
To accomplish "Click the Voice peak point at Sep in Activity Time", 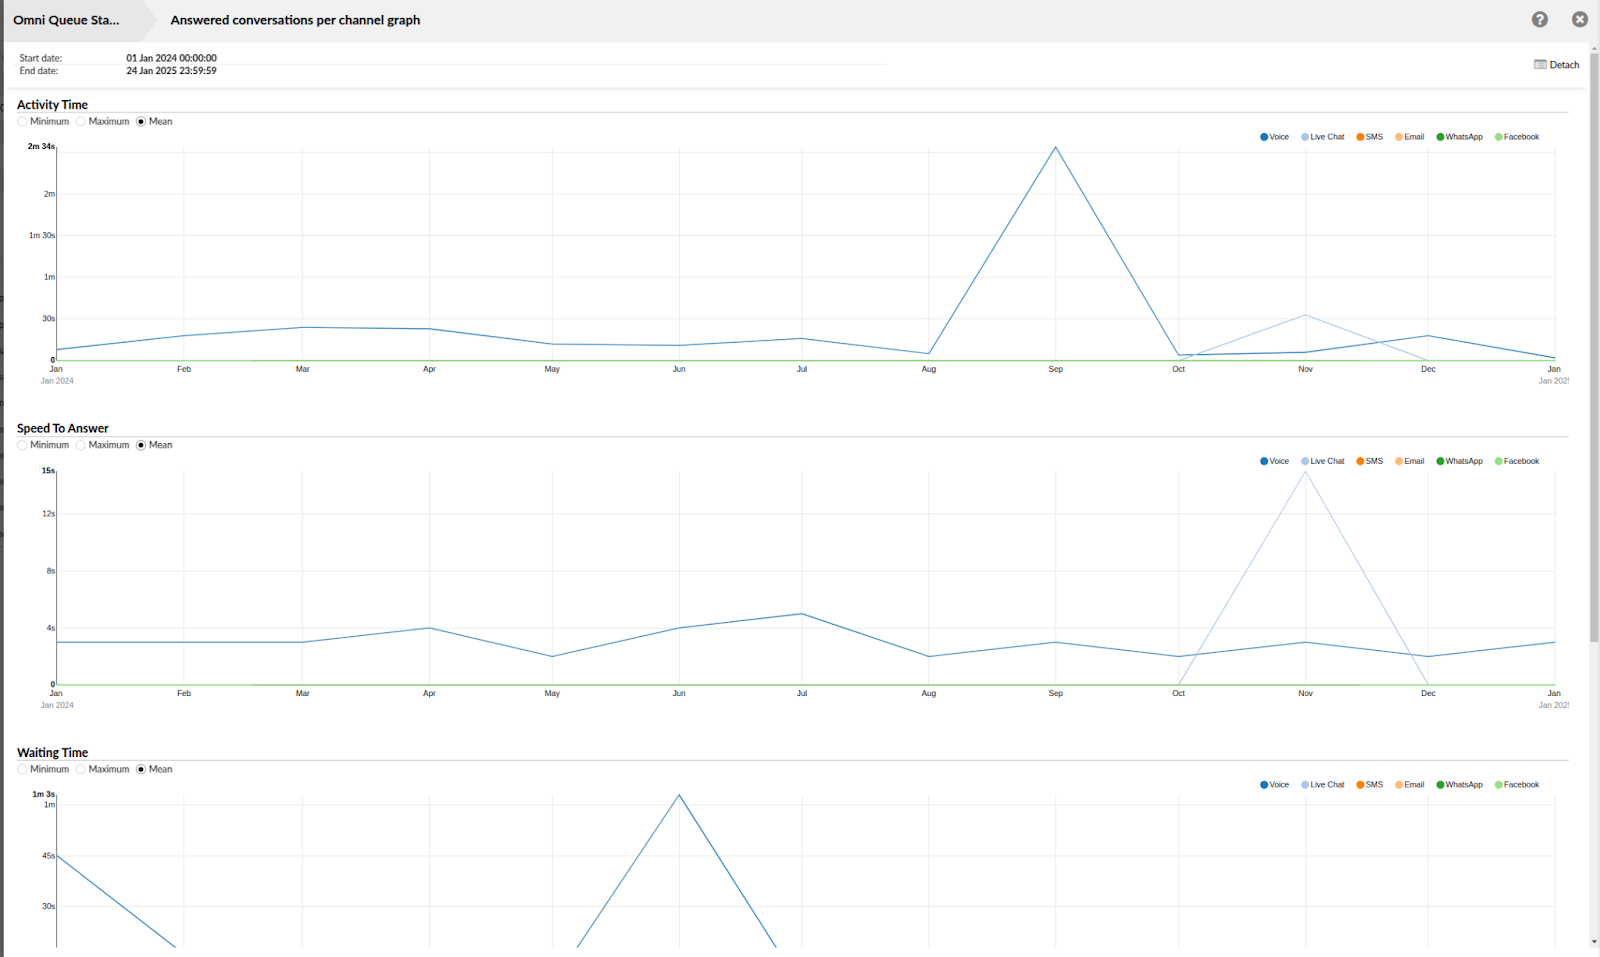I will click(x=1055, y=148).
